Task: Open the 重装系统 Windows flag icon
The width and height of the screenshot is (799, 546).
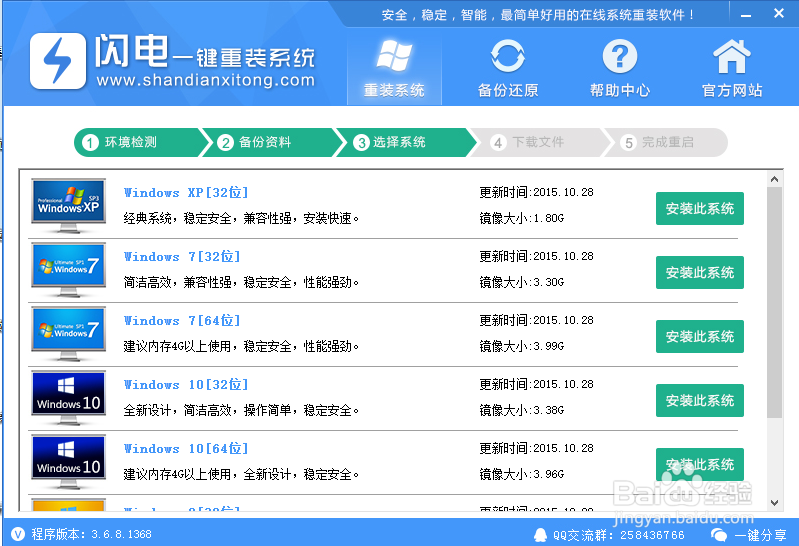Action: tap(394, 55)
